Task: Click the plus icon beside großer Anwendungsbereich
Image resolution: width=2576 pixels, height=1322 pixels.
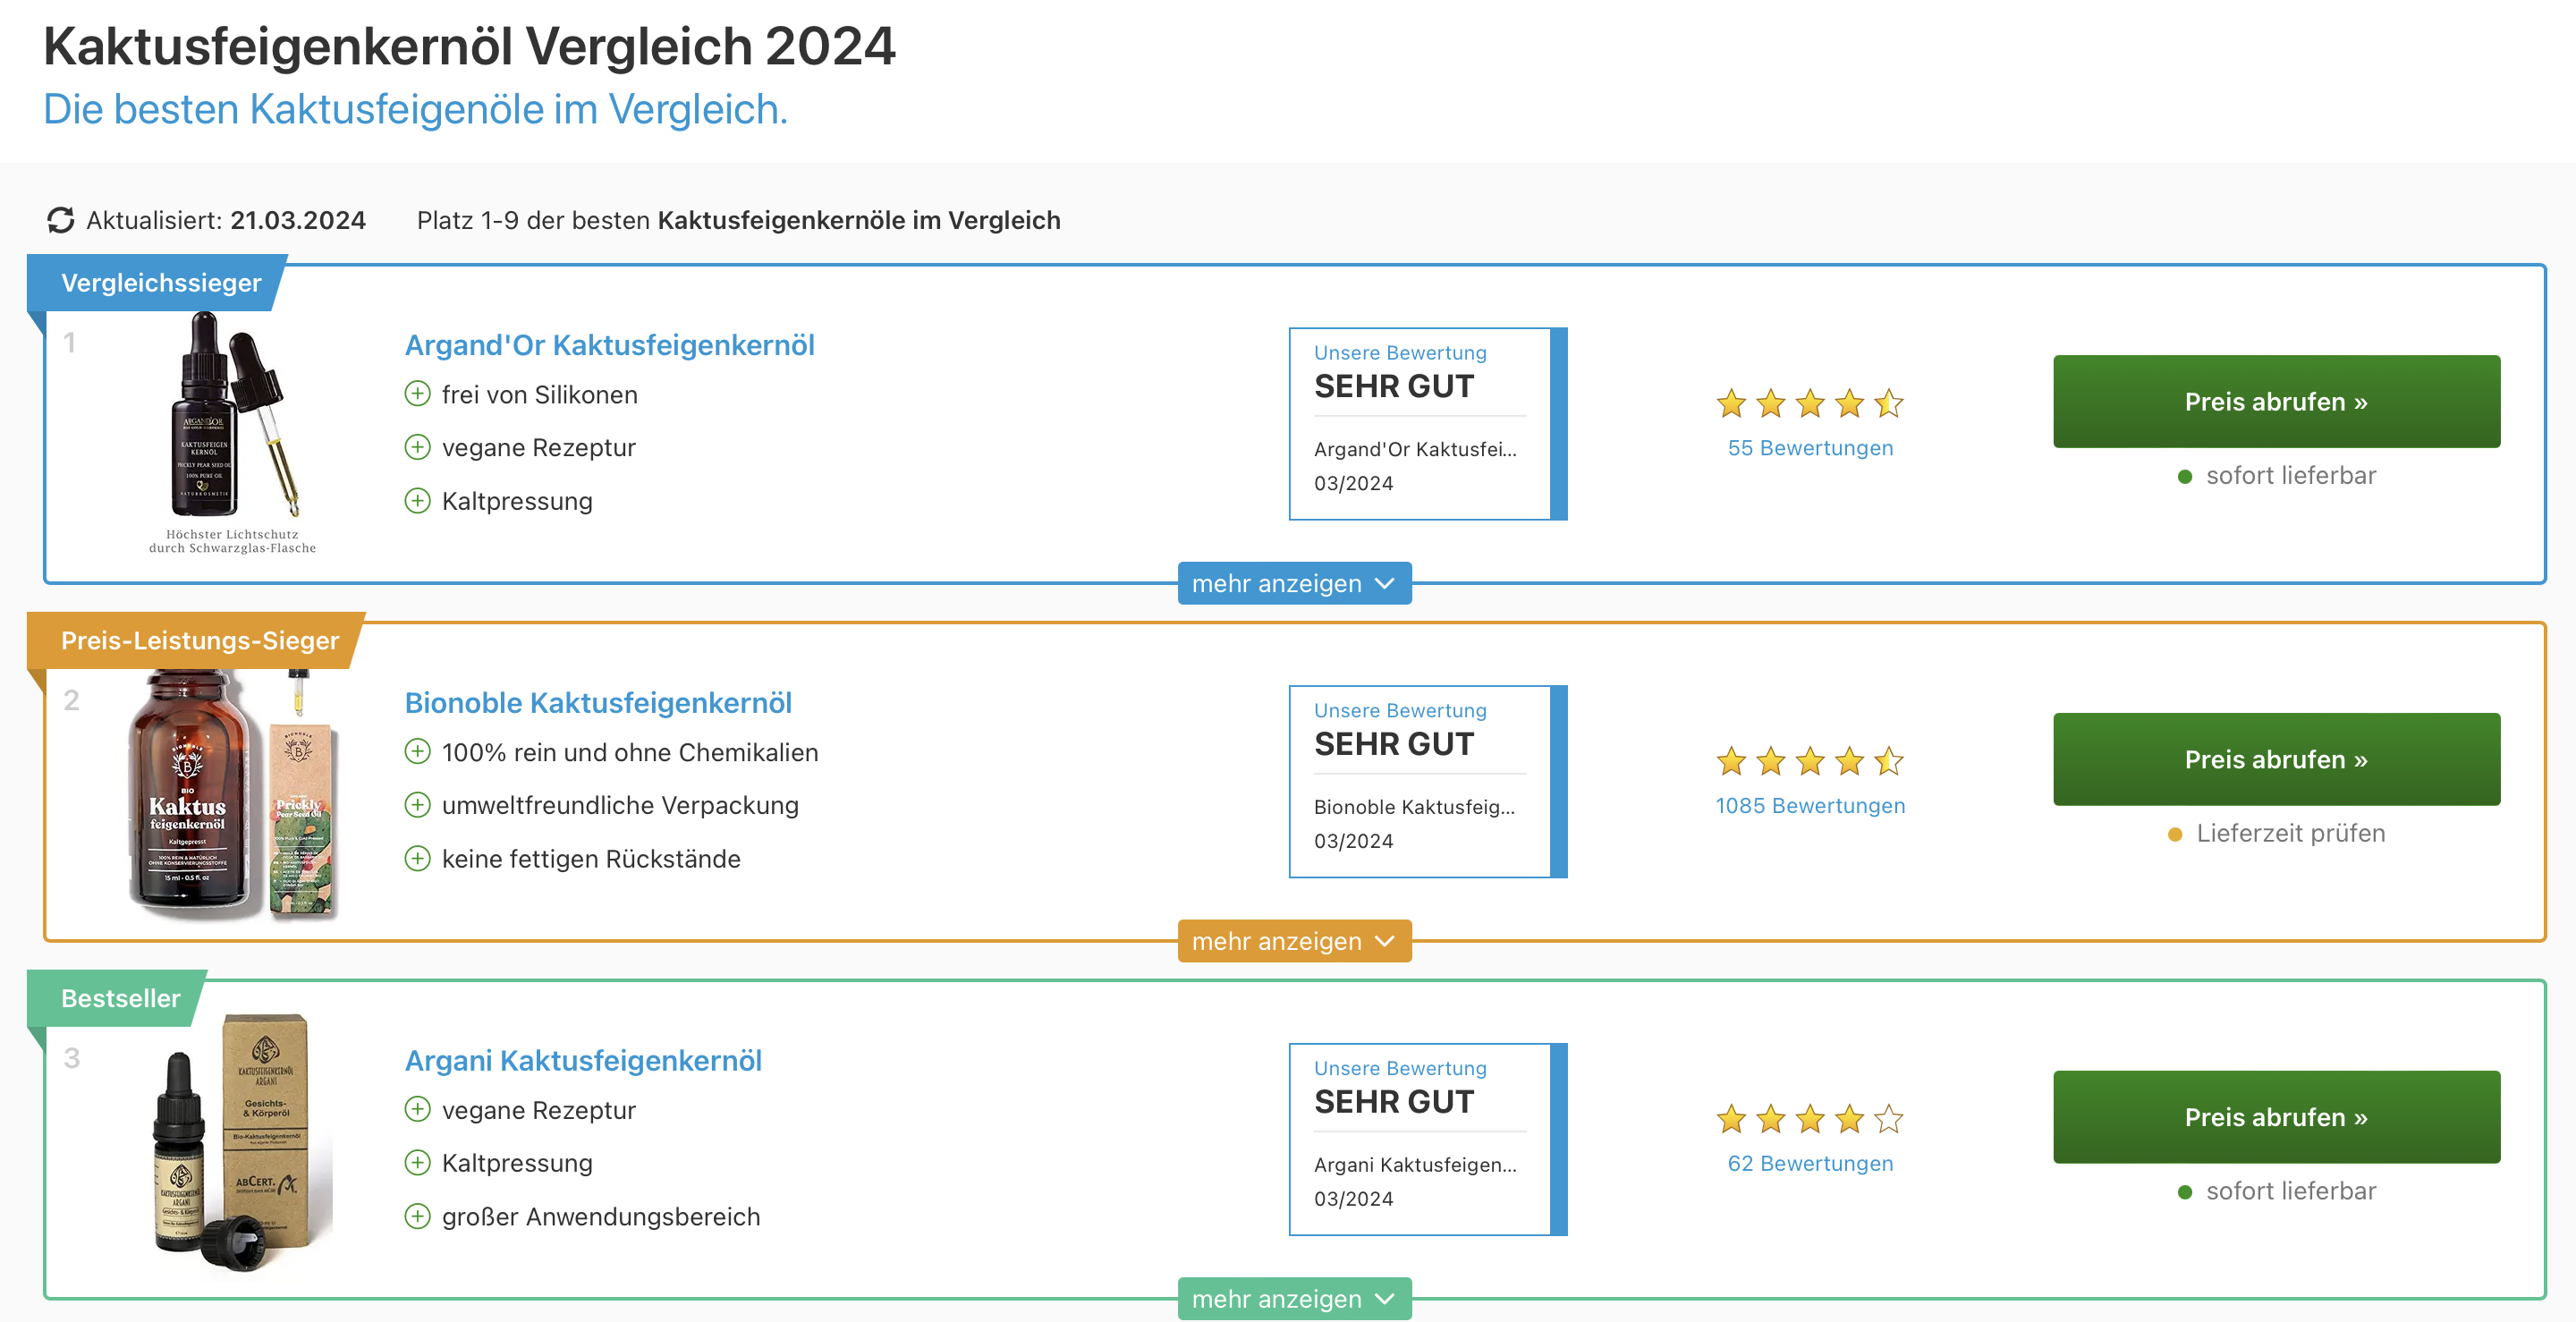Action: tap(417, 1216)
